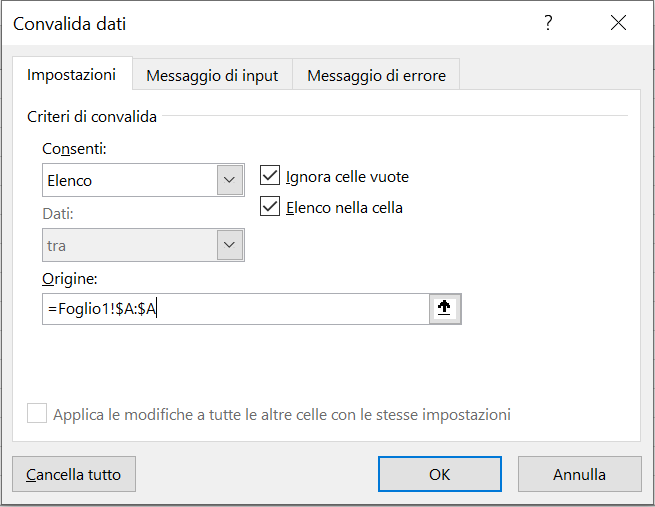The height and width of the screenshot is (507, 655).
Task: Collapse dialog using the Origine range selector icon
Action: 445,309
